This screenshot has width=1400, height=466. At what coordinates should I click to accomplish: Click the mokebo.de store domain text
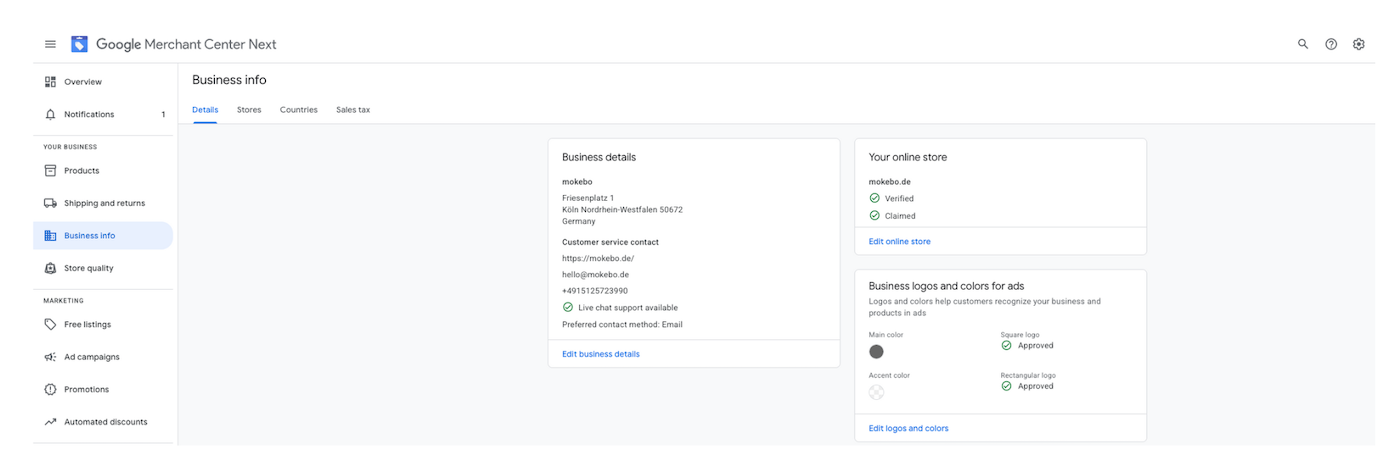coord(890,182)
